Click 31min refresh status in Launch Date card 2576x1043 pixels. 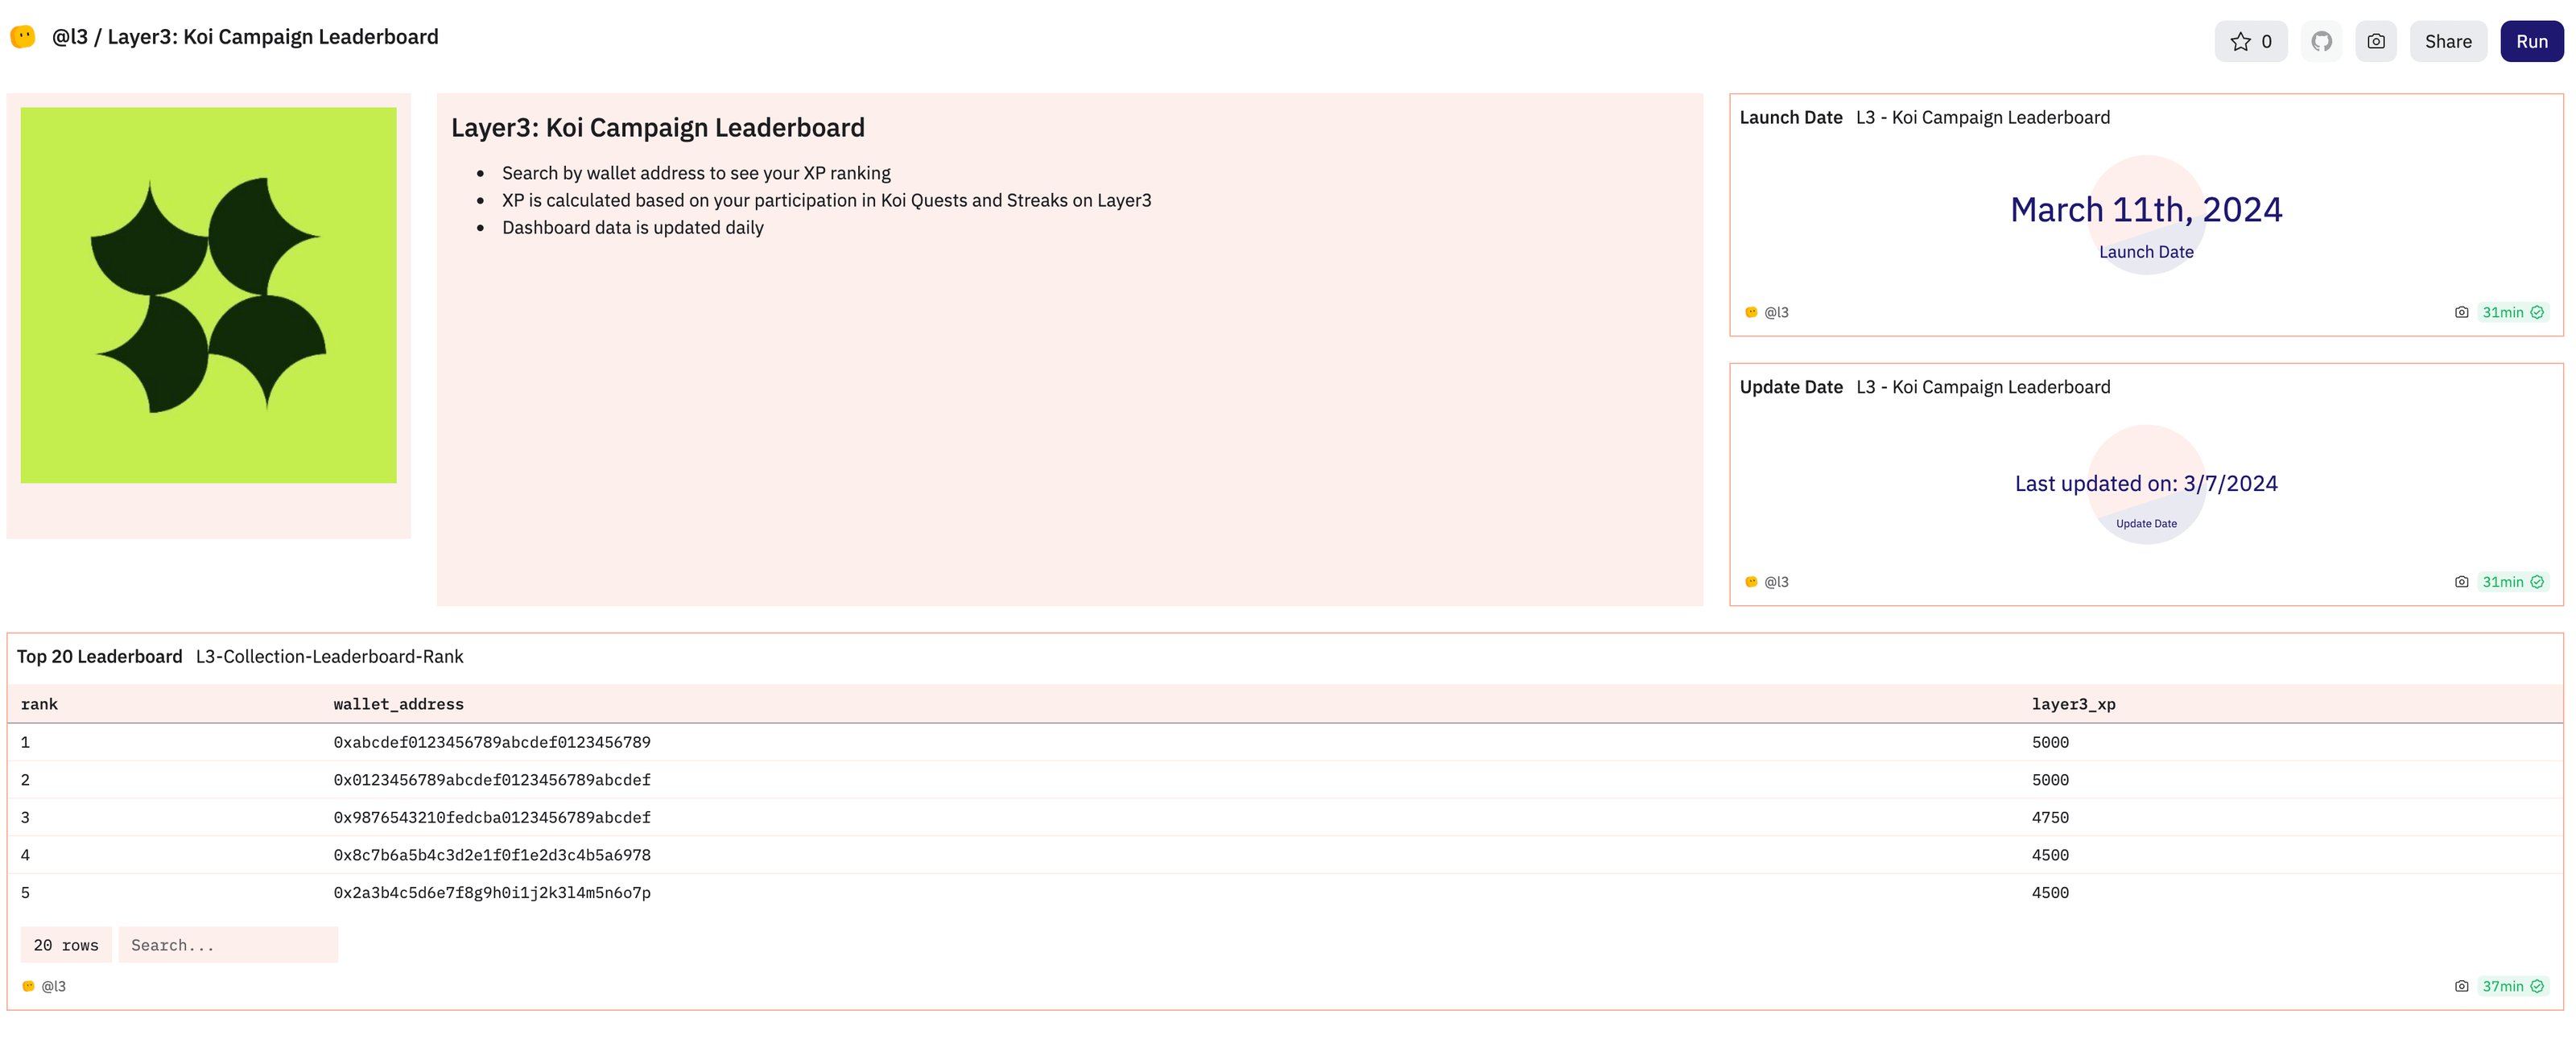(2512, 312)
